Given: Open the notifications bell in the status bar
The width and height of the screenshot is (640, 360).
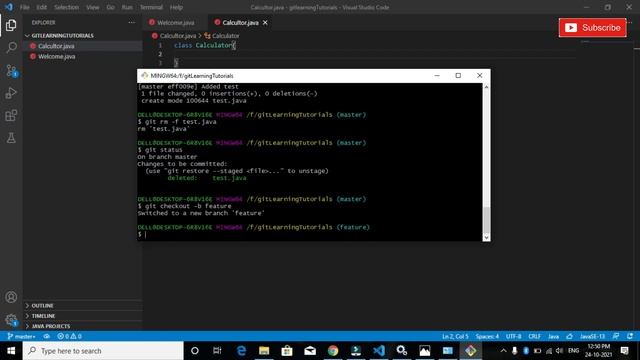Looking at the screenshot, I should coord(630,336).
